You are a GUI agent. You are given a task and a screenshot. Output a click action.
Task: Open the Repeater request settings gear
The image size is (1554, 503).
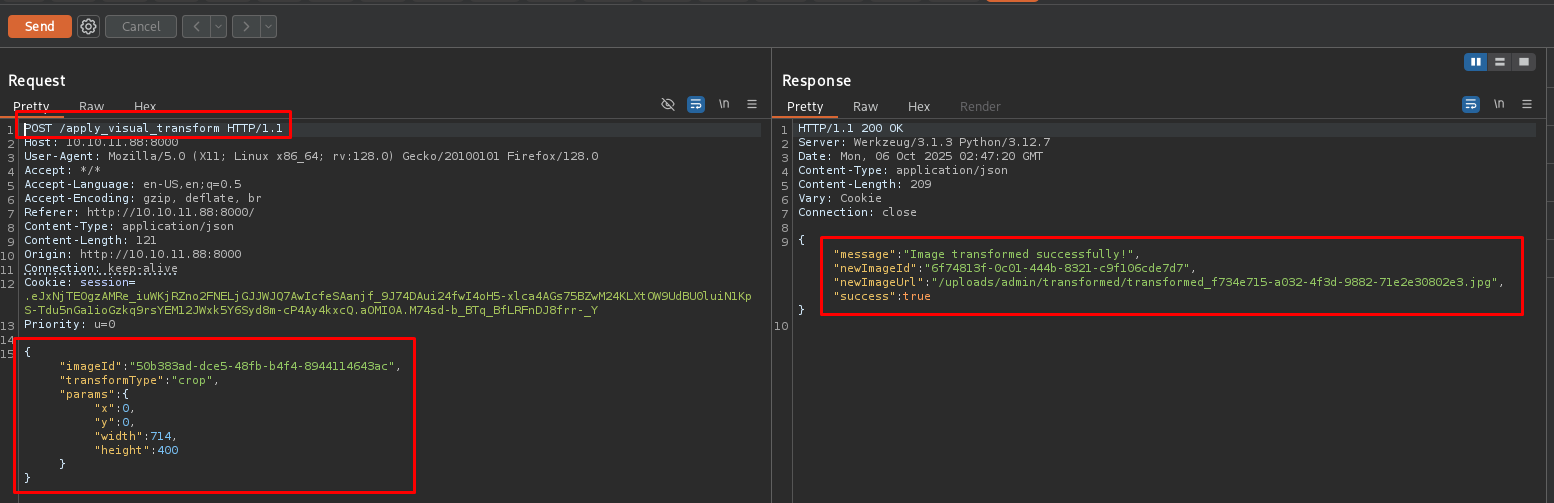point(88,27)
